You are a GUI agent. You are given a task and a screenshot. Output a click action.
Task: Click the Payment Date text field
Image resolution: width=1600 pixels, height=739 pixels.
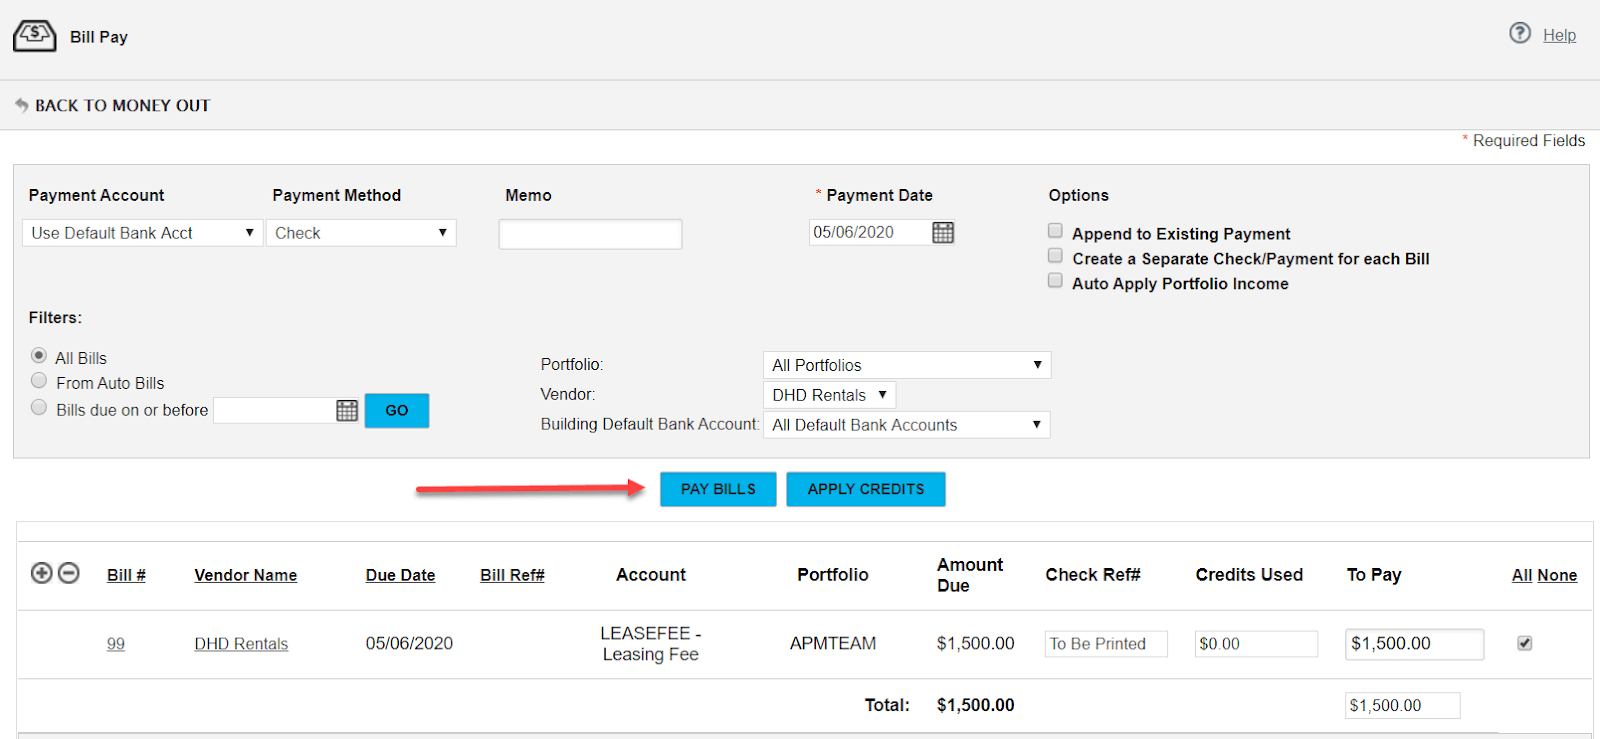pos(868,232)
